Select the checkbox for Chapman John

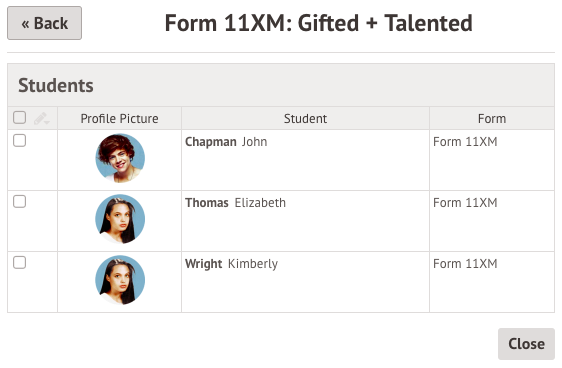coord(19,140)
